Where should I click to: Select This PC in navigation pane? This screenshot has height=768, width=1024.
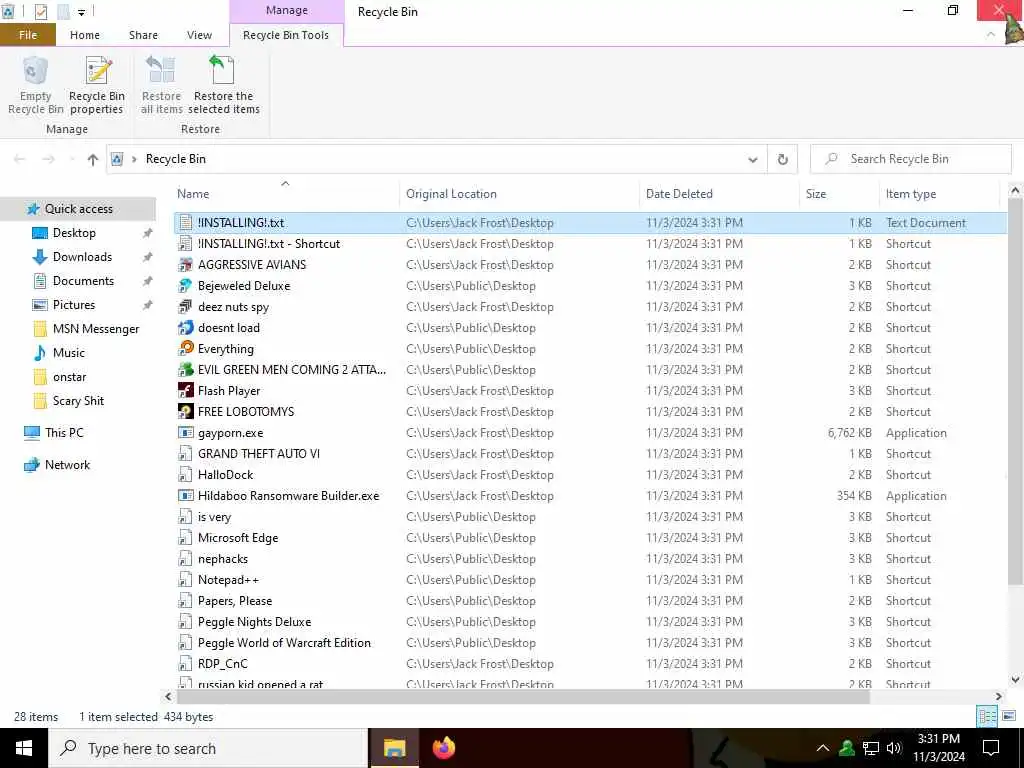(x=64, y=432)
